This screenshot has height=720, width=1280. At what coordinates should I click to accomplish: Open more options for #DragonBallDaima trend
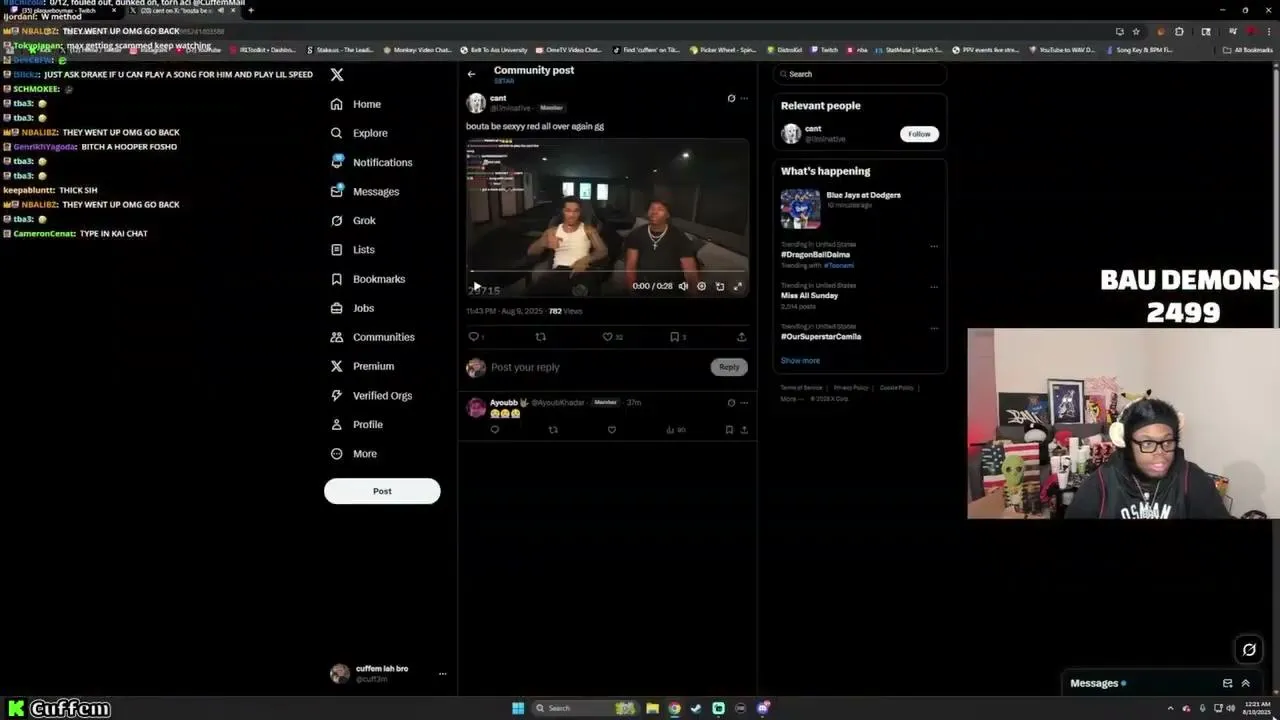[x=934, y=246]
